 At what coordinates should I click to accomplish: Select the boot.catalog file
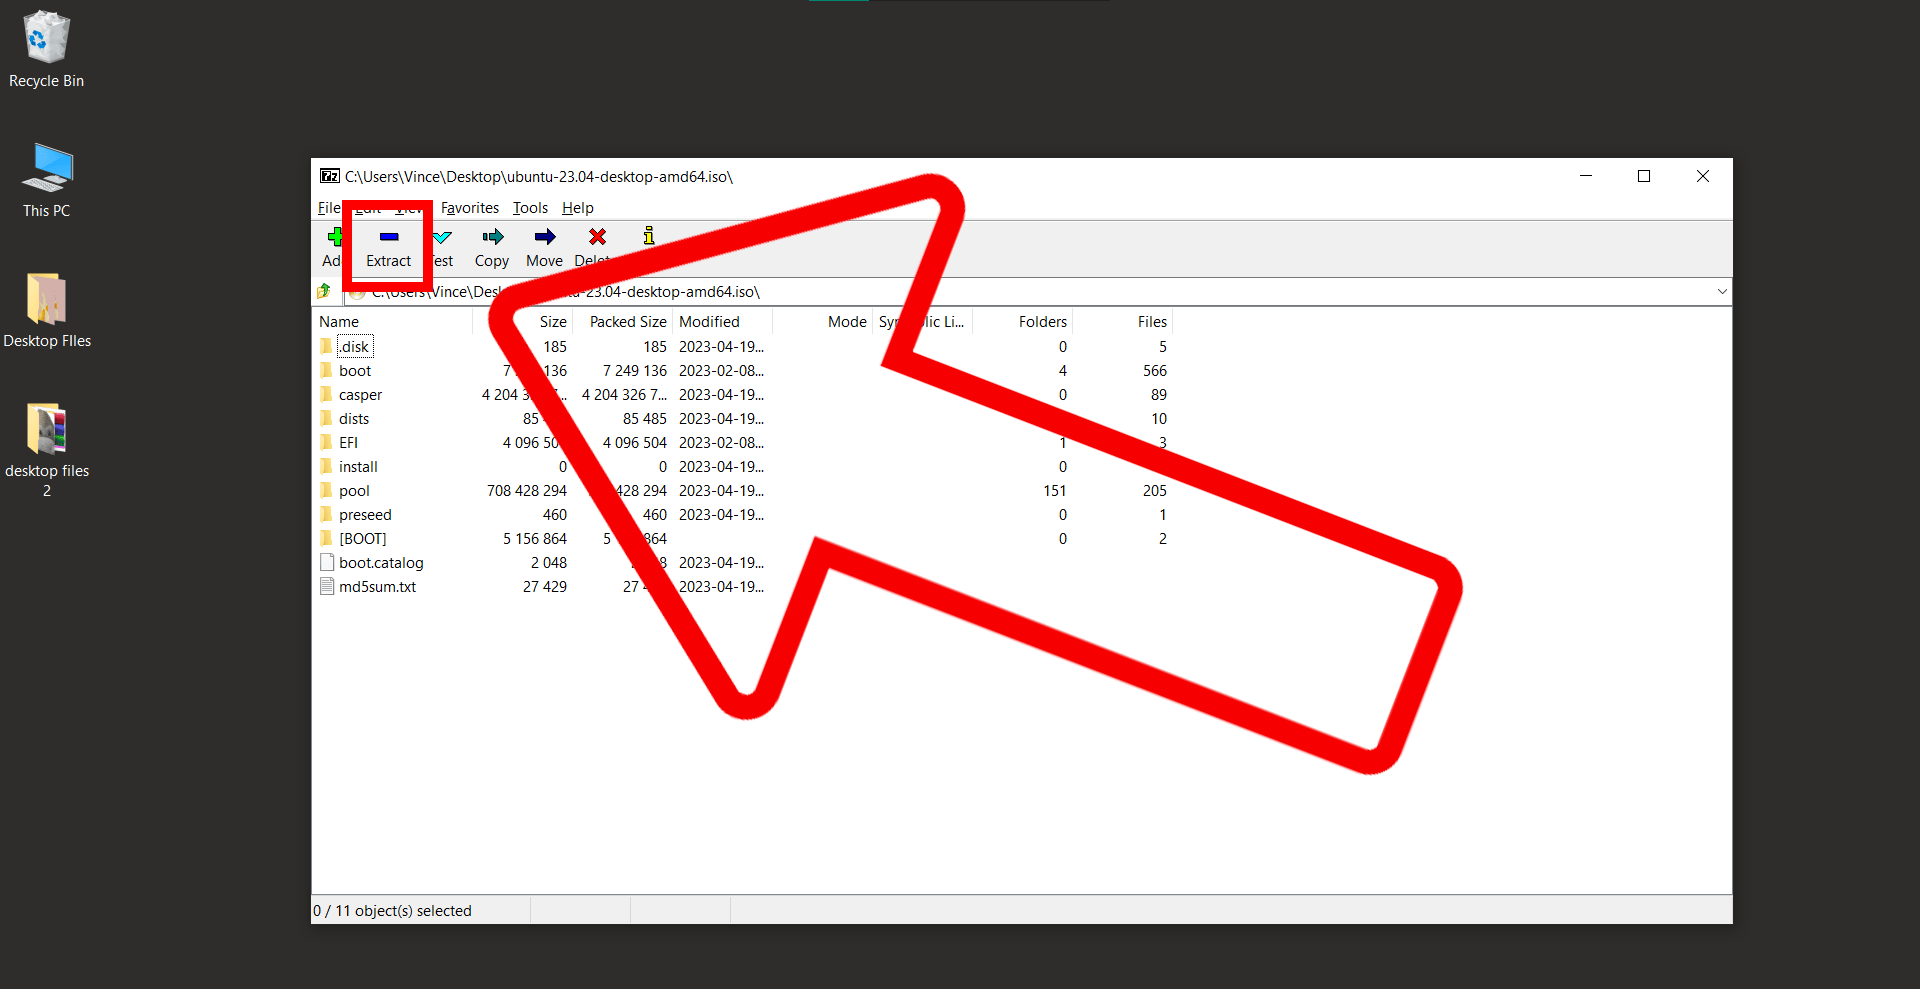coord(381,562)
